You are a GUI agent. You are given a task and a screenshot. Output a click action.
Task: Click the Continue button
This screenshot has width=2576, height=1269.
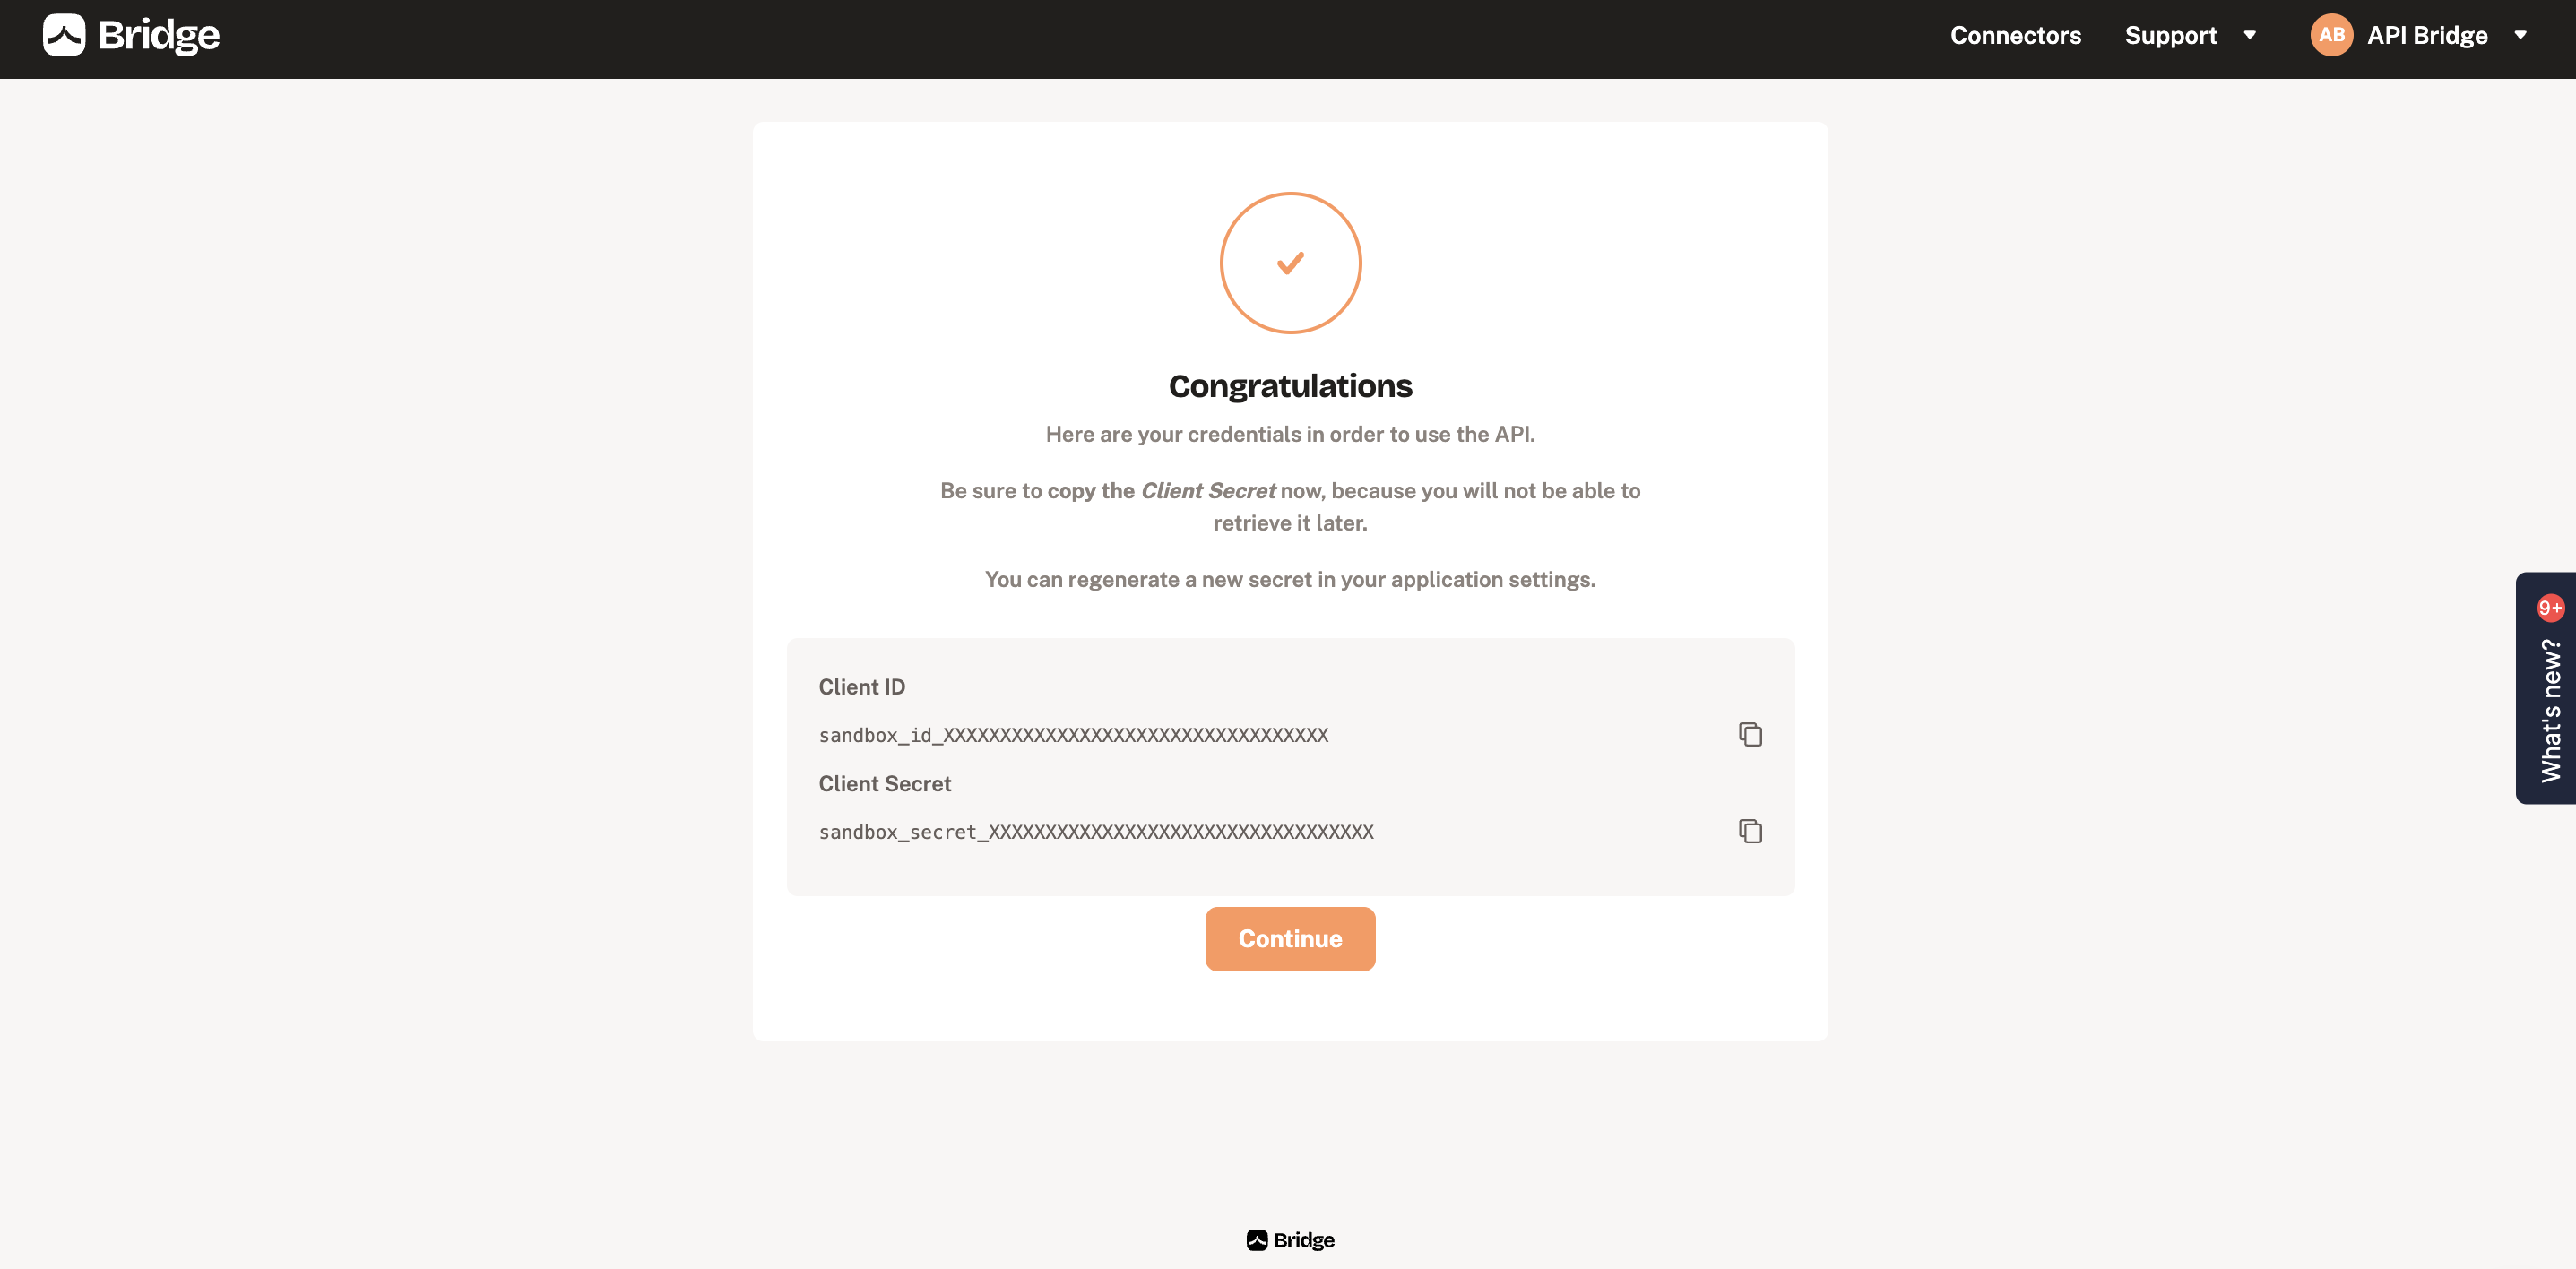coord(1290,937)
